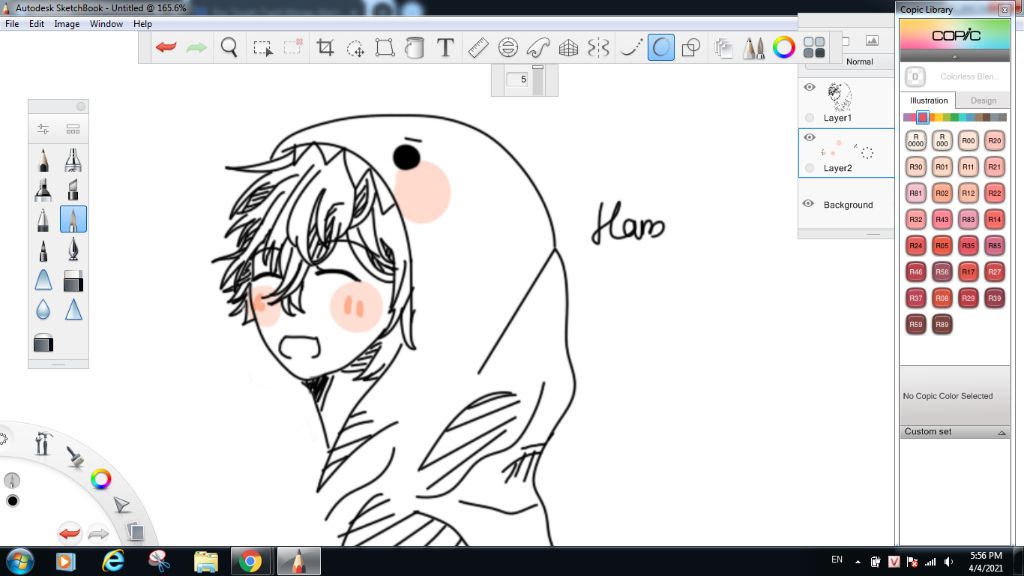Switch to the Design tab
Image resolution: width=1024 pixels, height=576 pixels.
tap(983, 101)
